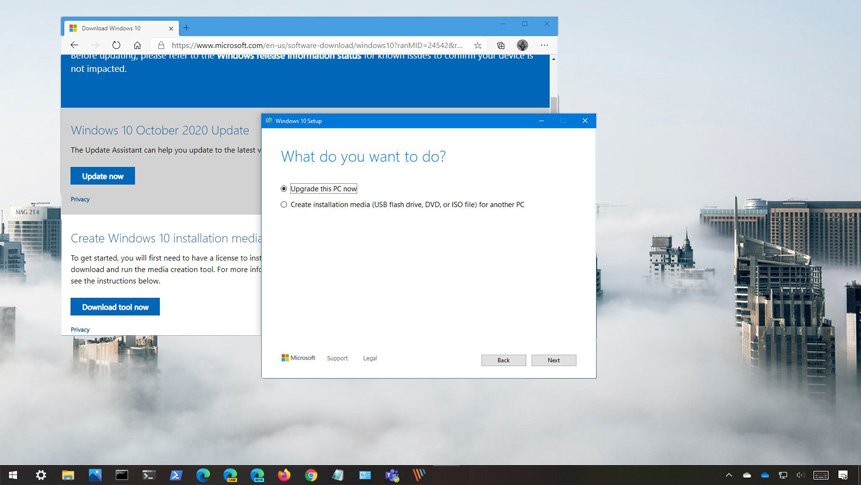Click the browser Home icon

pos(137,45)
